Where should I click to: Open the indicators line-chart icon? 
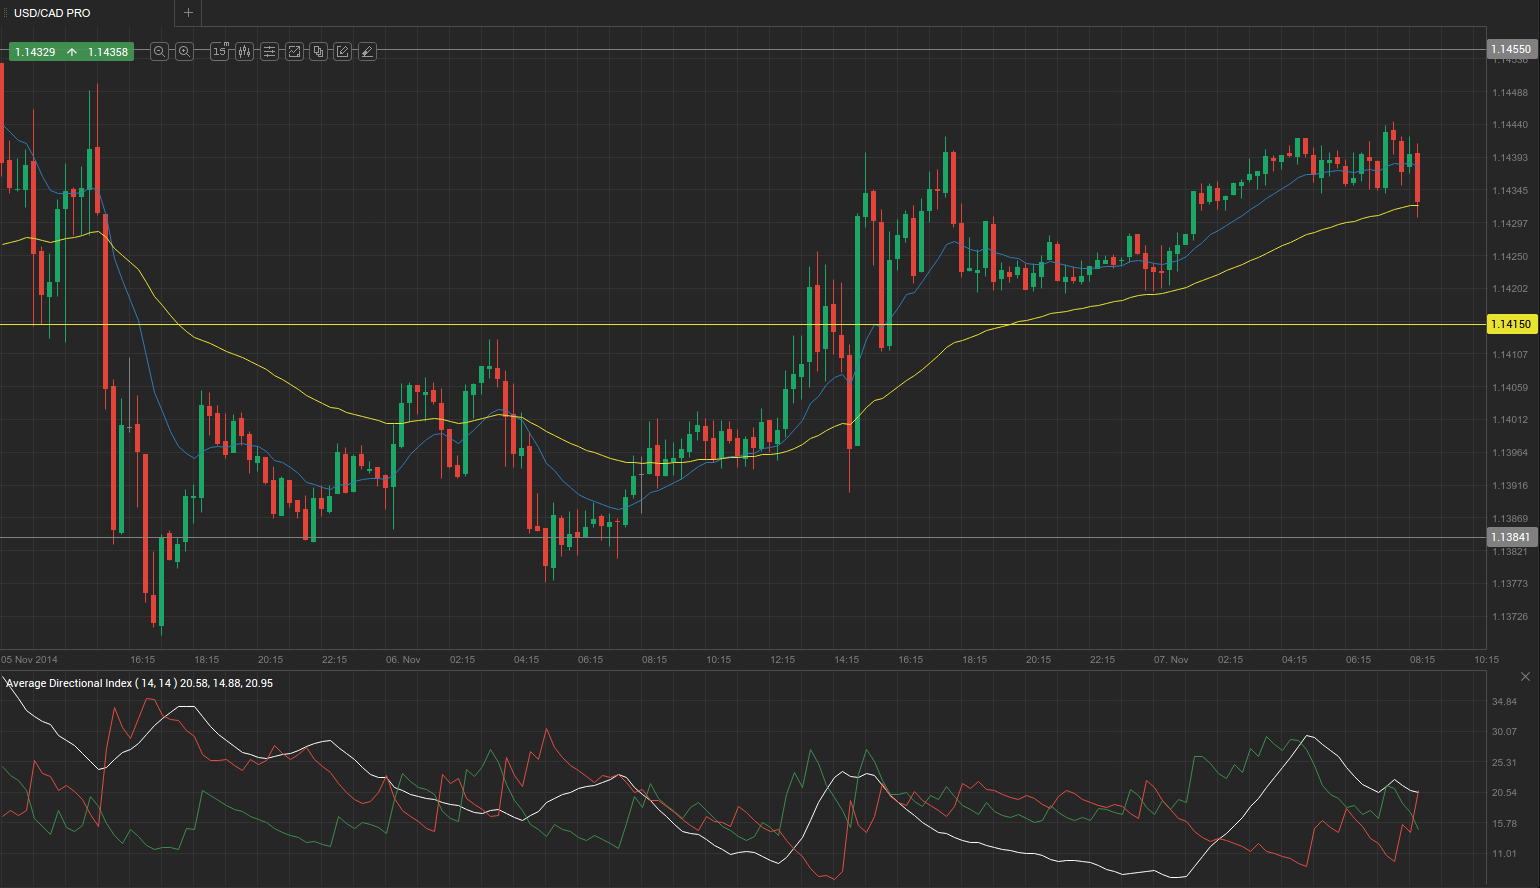coord(294,51)
